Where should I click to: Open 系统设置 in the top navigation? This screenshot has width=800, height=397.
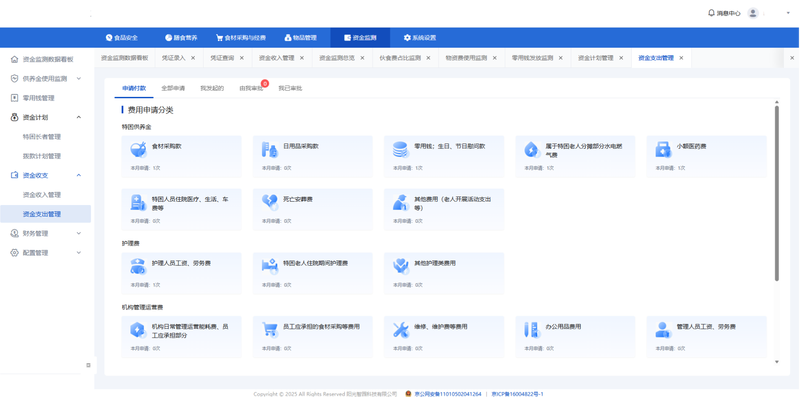(420, 38)
